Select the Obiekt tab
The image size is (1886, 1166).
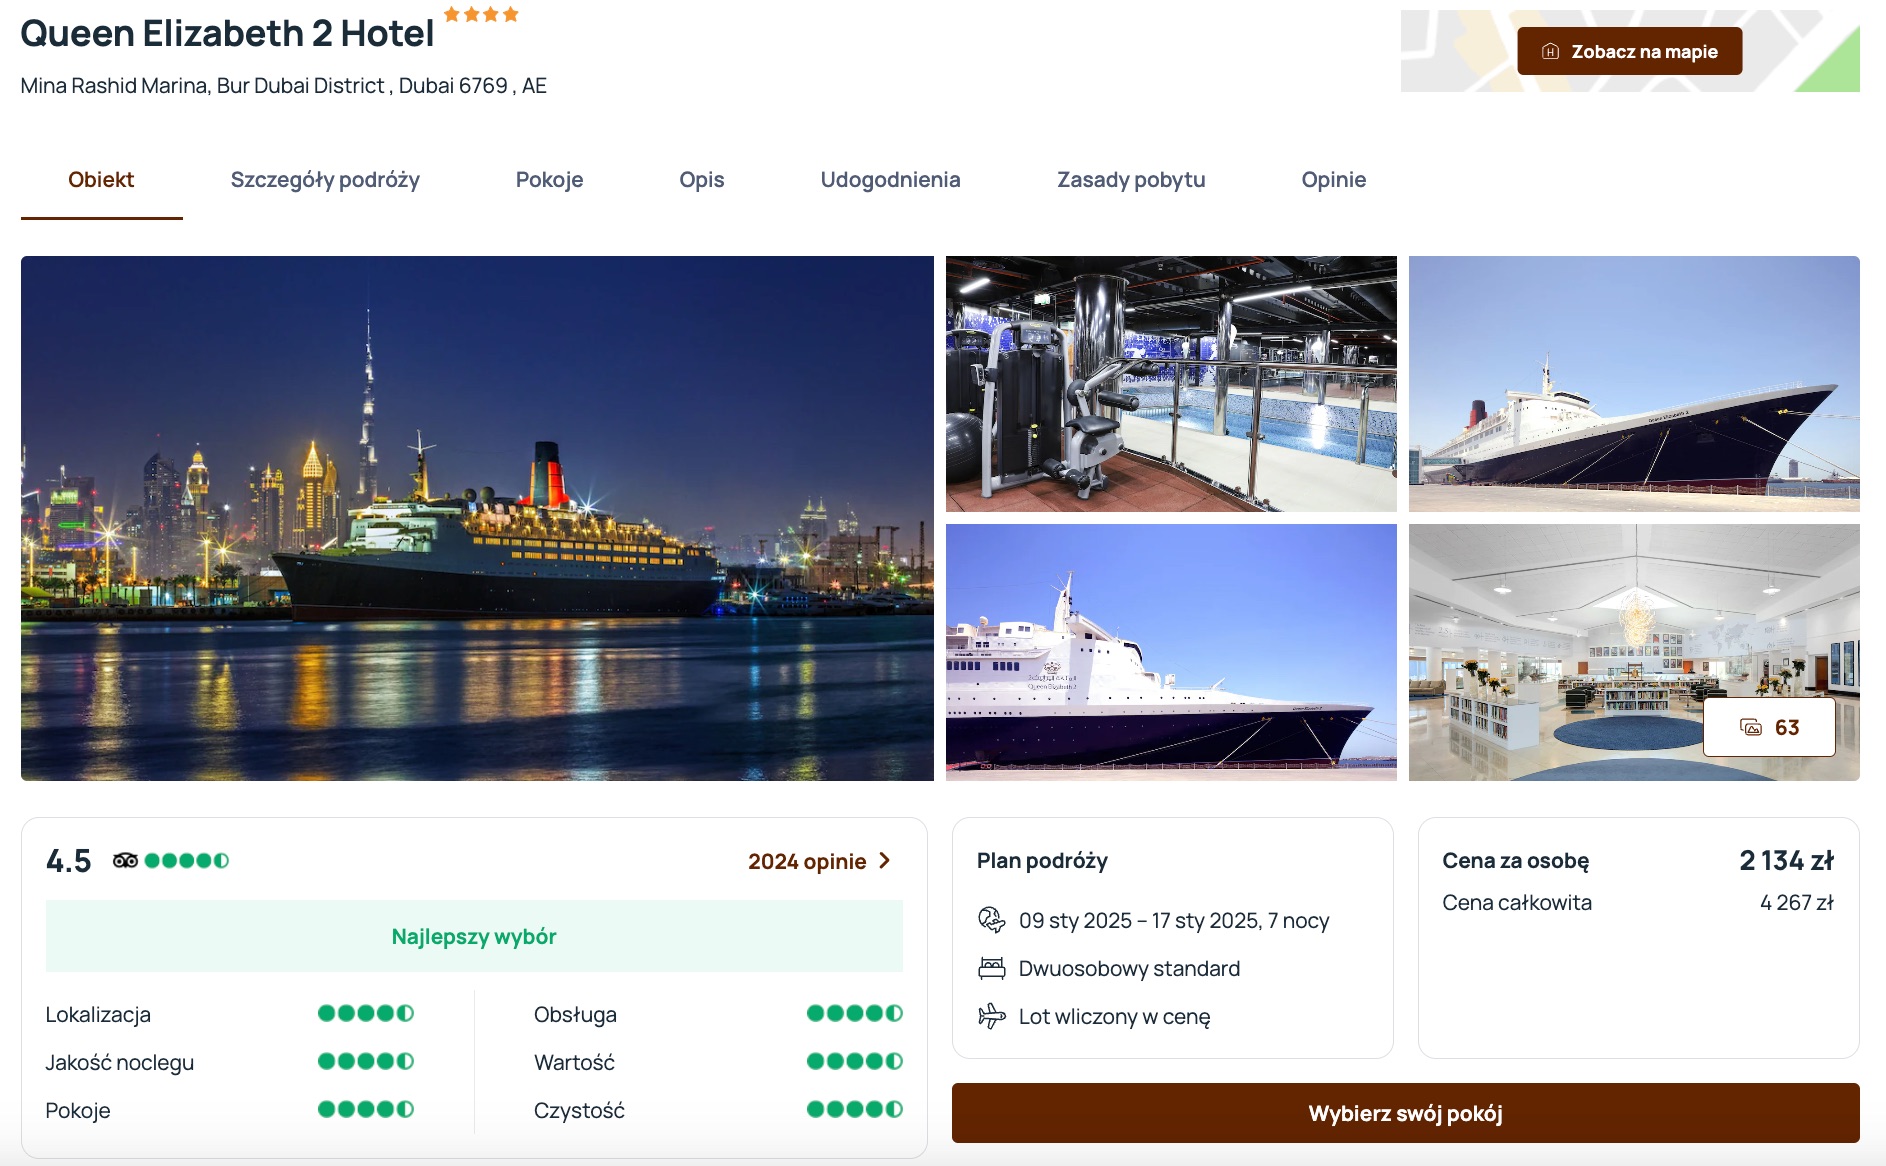(101, 180)
